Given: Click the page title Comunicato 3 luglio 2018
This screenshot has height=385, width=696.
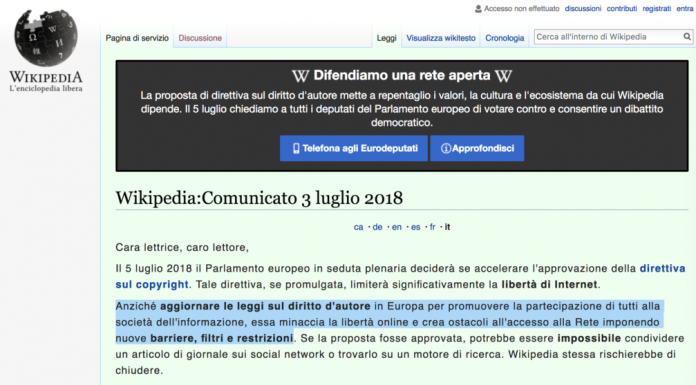Looking at the screenshot, I should pos(259,198).
